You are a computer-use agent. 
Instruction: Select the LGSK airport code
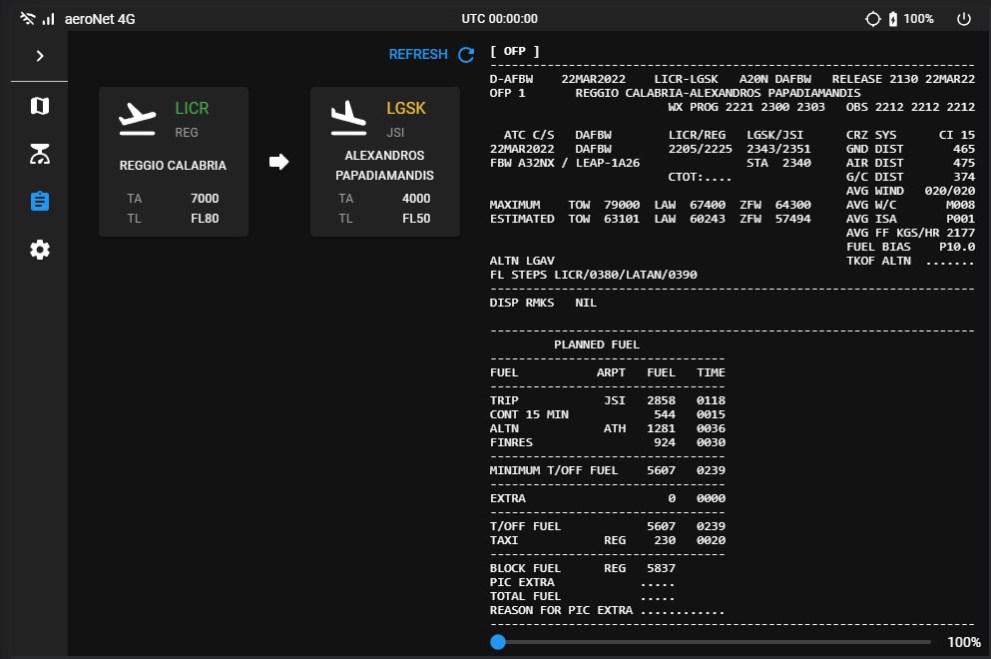(x=406, y=108)
